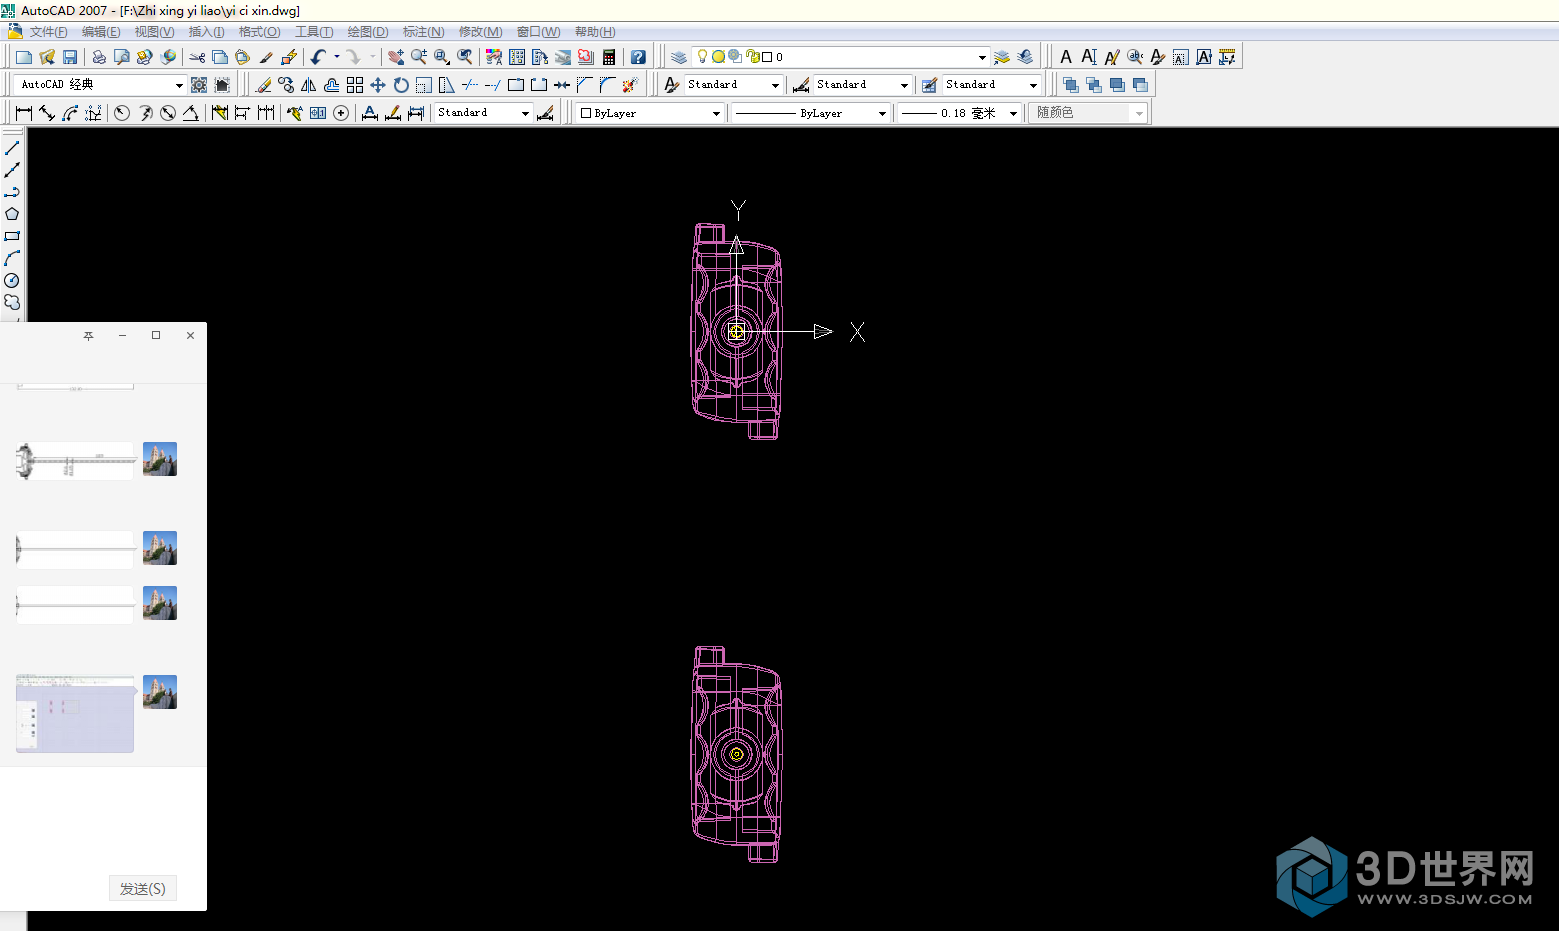Toggle the layer freeze sun icon
The height and width of the screenshot is (931, 1559).
tap(719, 57)
